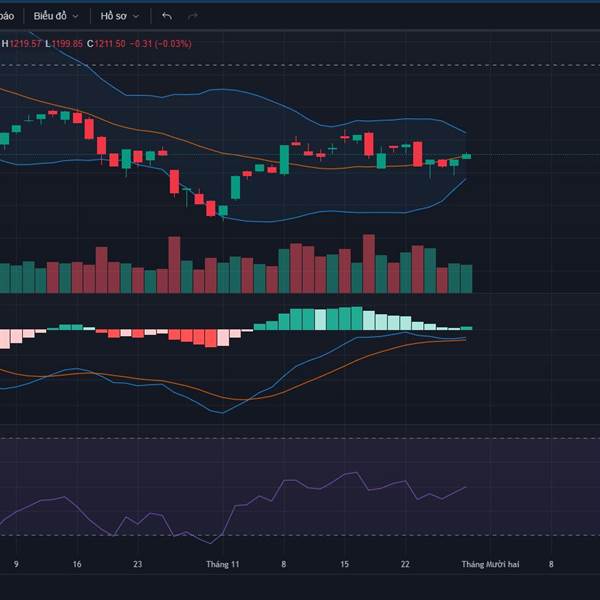Click the undo arrow icon

[x=167, y=16]
